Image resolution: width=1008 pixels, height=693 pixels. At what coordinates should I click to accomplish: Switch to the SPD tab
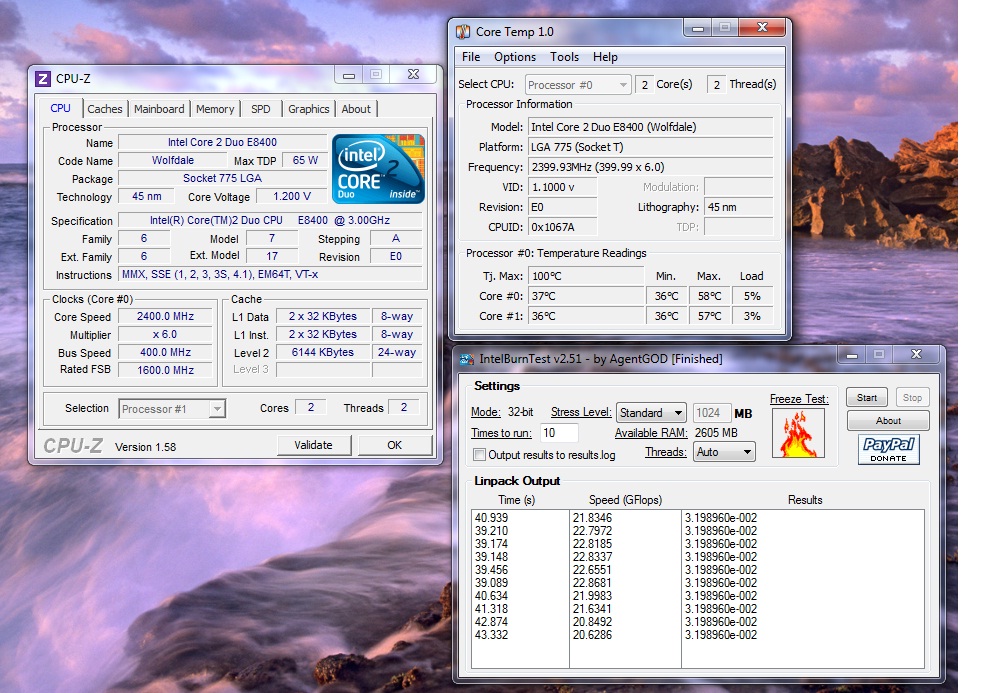click(260, 109)
